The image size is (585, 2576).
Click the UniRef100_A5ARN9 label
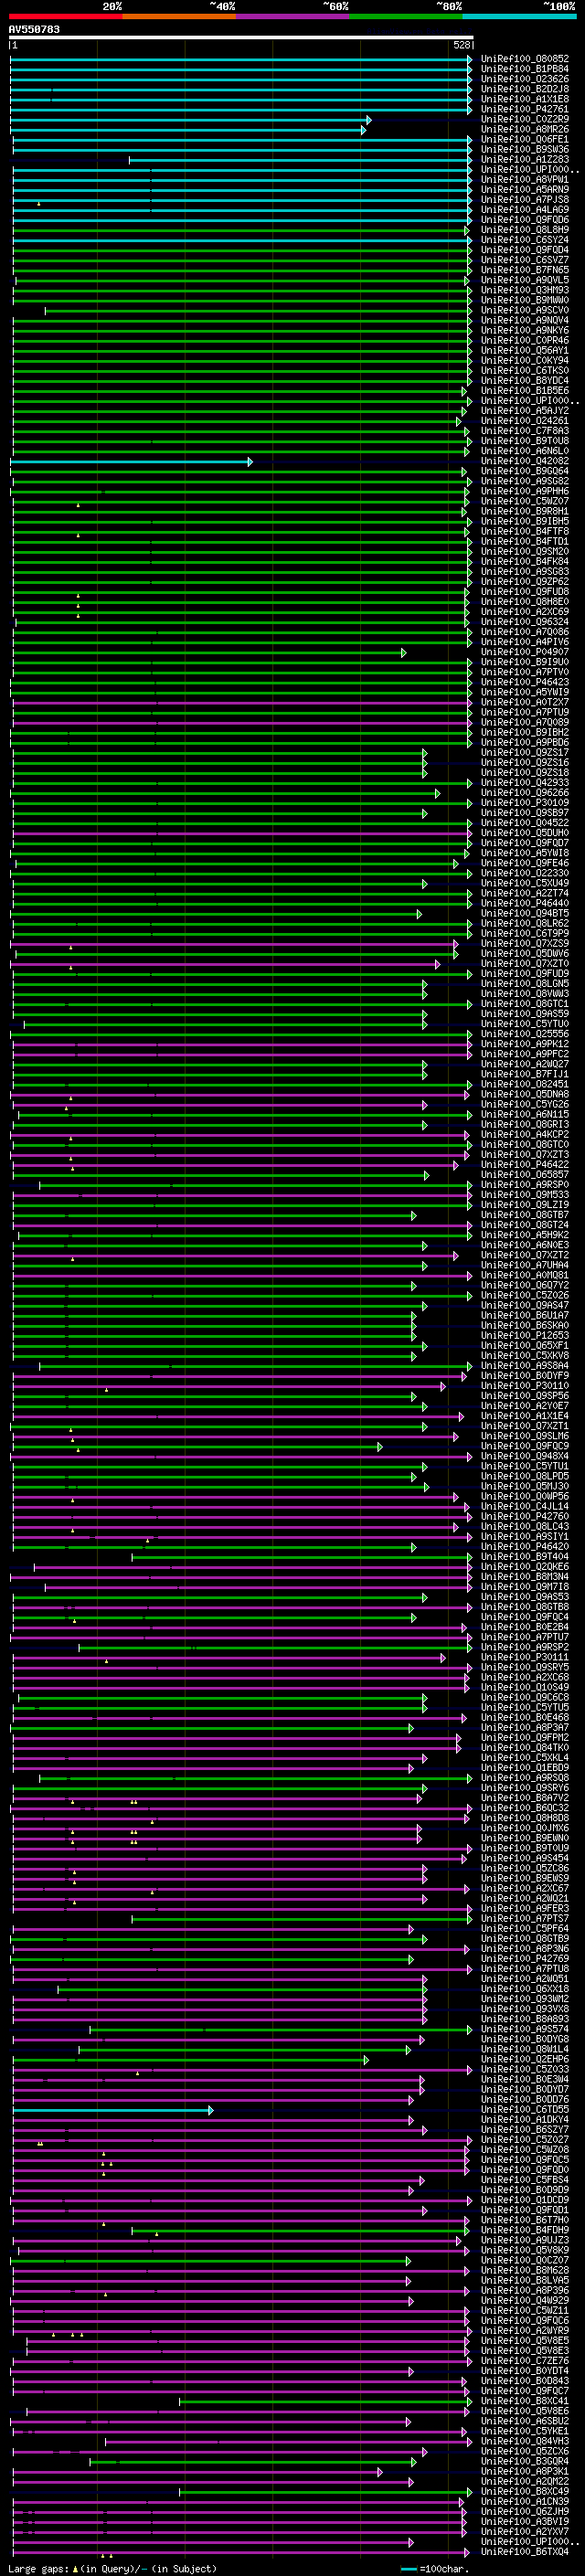tap(525, 190)
